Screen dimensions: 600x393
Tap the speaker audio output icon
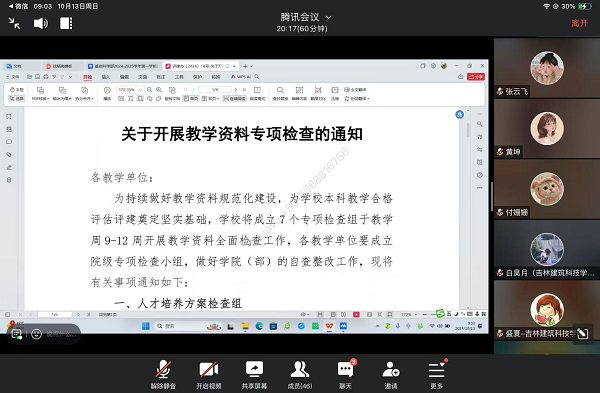pos(41,23)
